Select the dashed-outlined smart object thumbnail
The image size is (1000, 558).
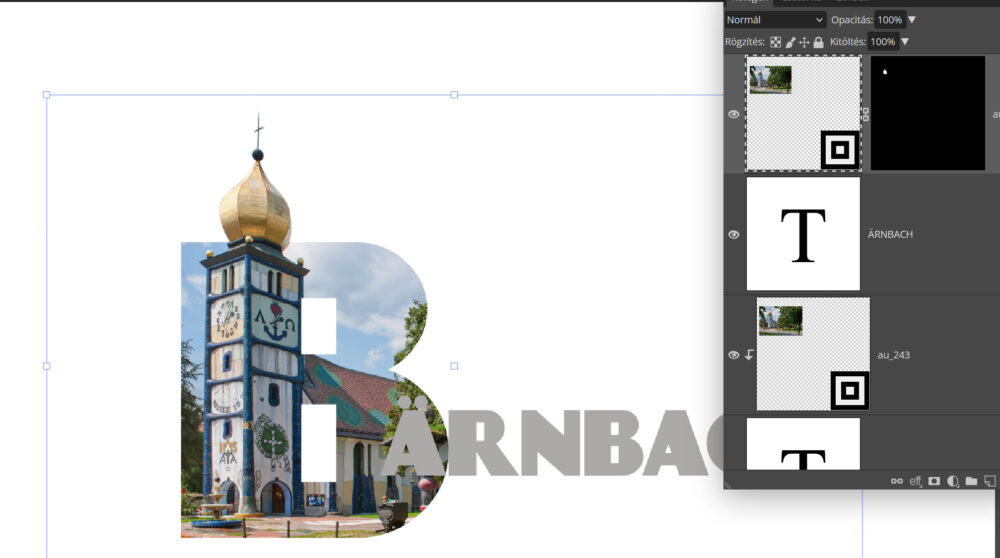[x=804, y=113]
